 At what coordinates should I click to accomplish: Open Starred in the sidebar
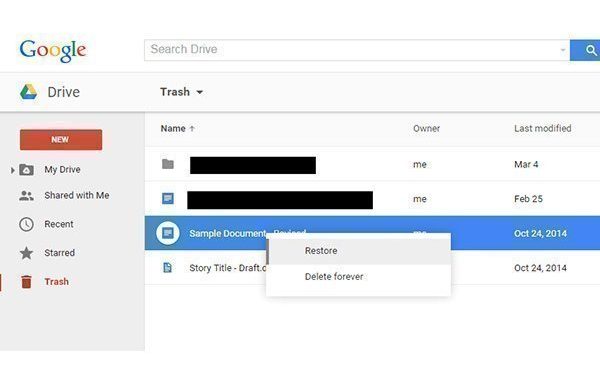tap(59, 253)
